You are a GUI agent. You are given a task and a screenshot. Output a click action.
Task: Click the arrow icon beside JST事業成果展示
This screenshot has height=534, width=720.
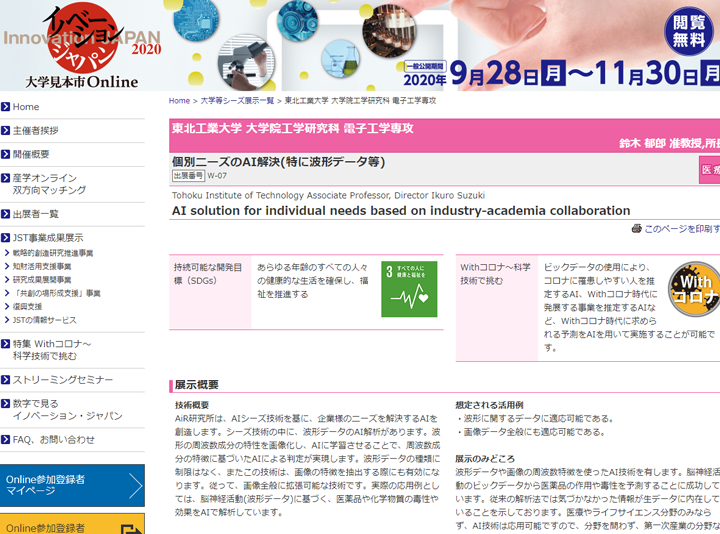[x=6, y=238]
